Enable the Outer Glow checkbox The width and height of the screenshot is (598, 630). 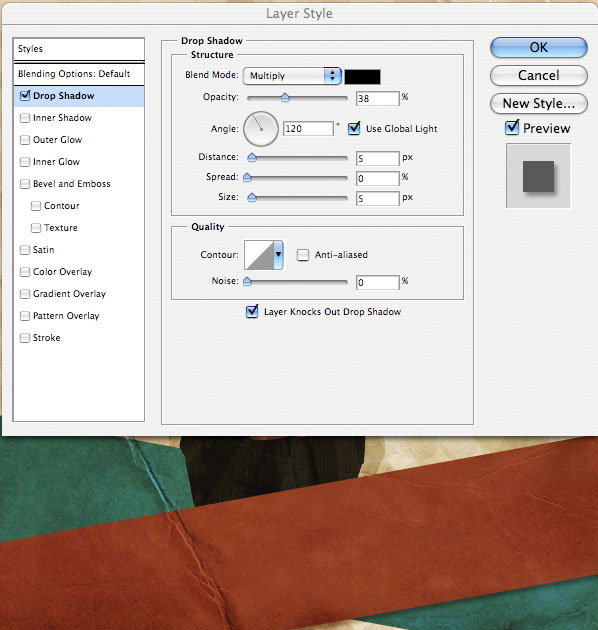(x=25, y=140)
